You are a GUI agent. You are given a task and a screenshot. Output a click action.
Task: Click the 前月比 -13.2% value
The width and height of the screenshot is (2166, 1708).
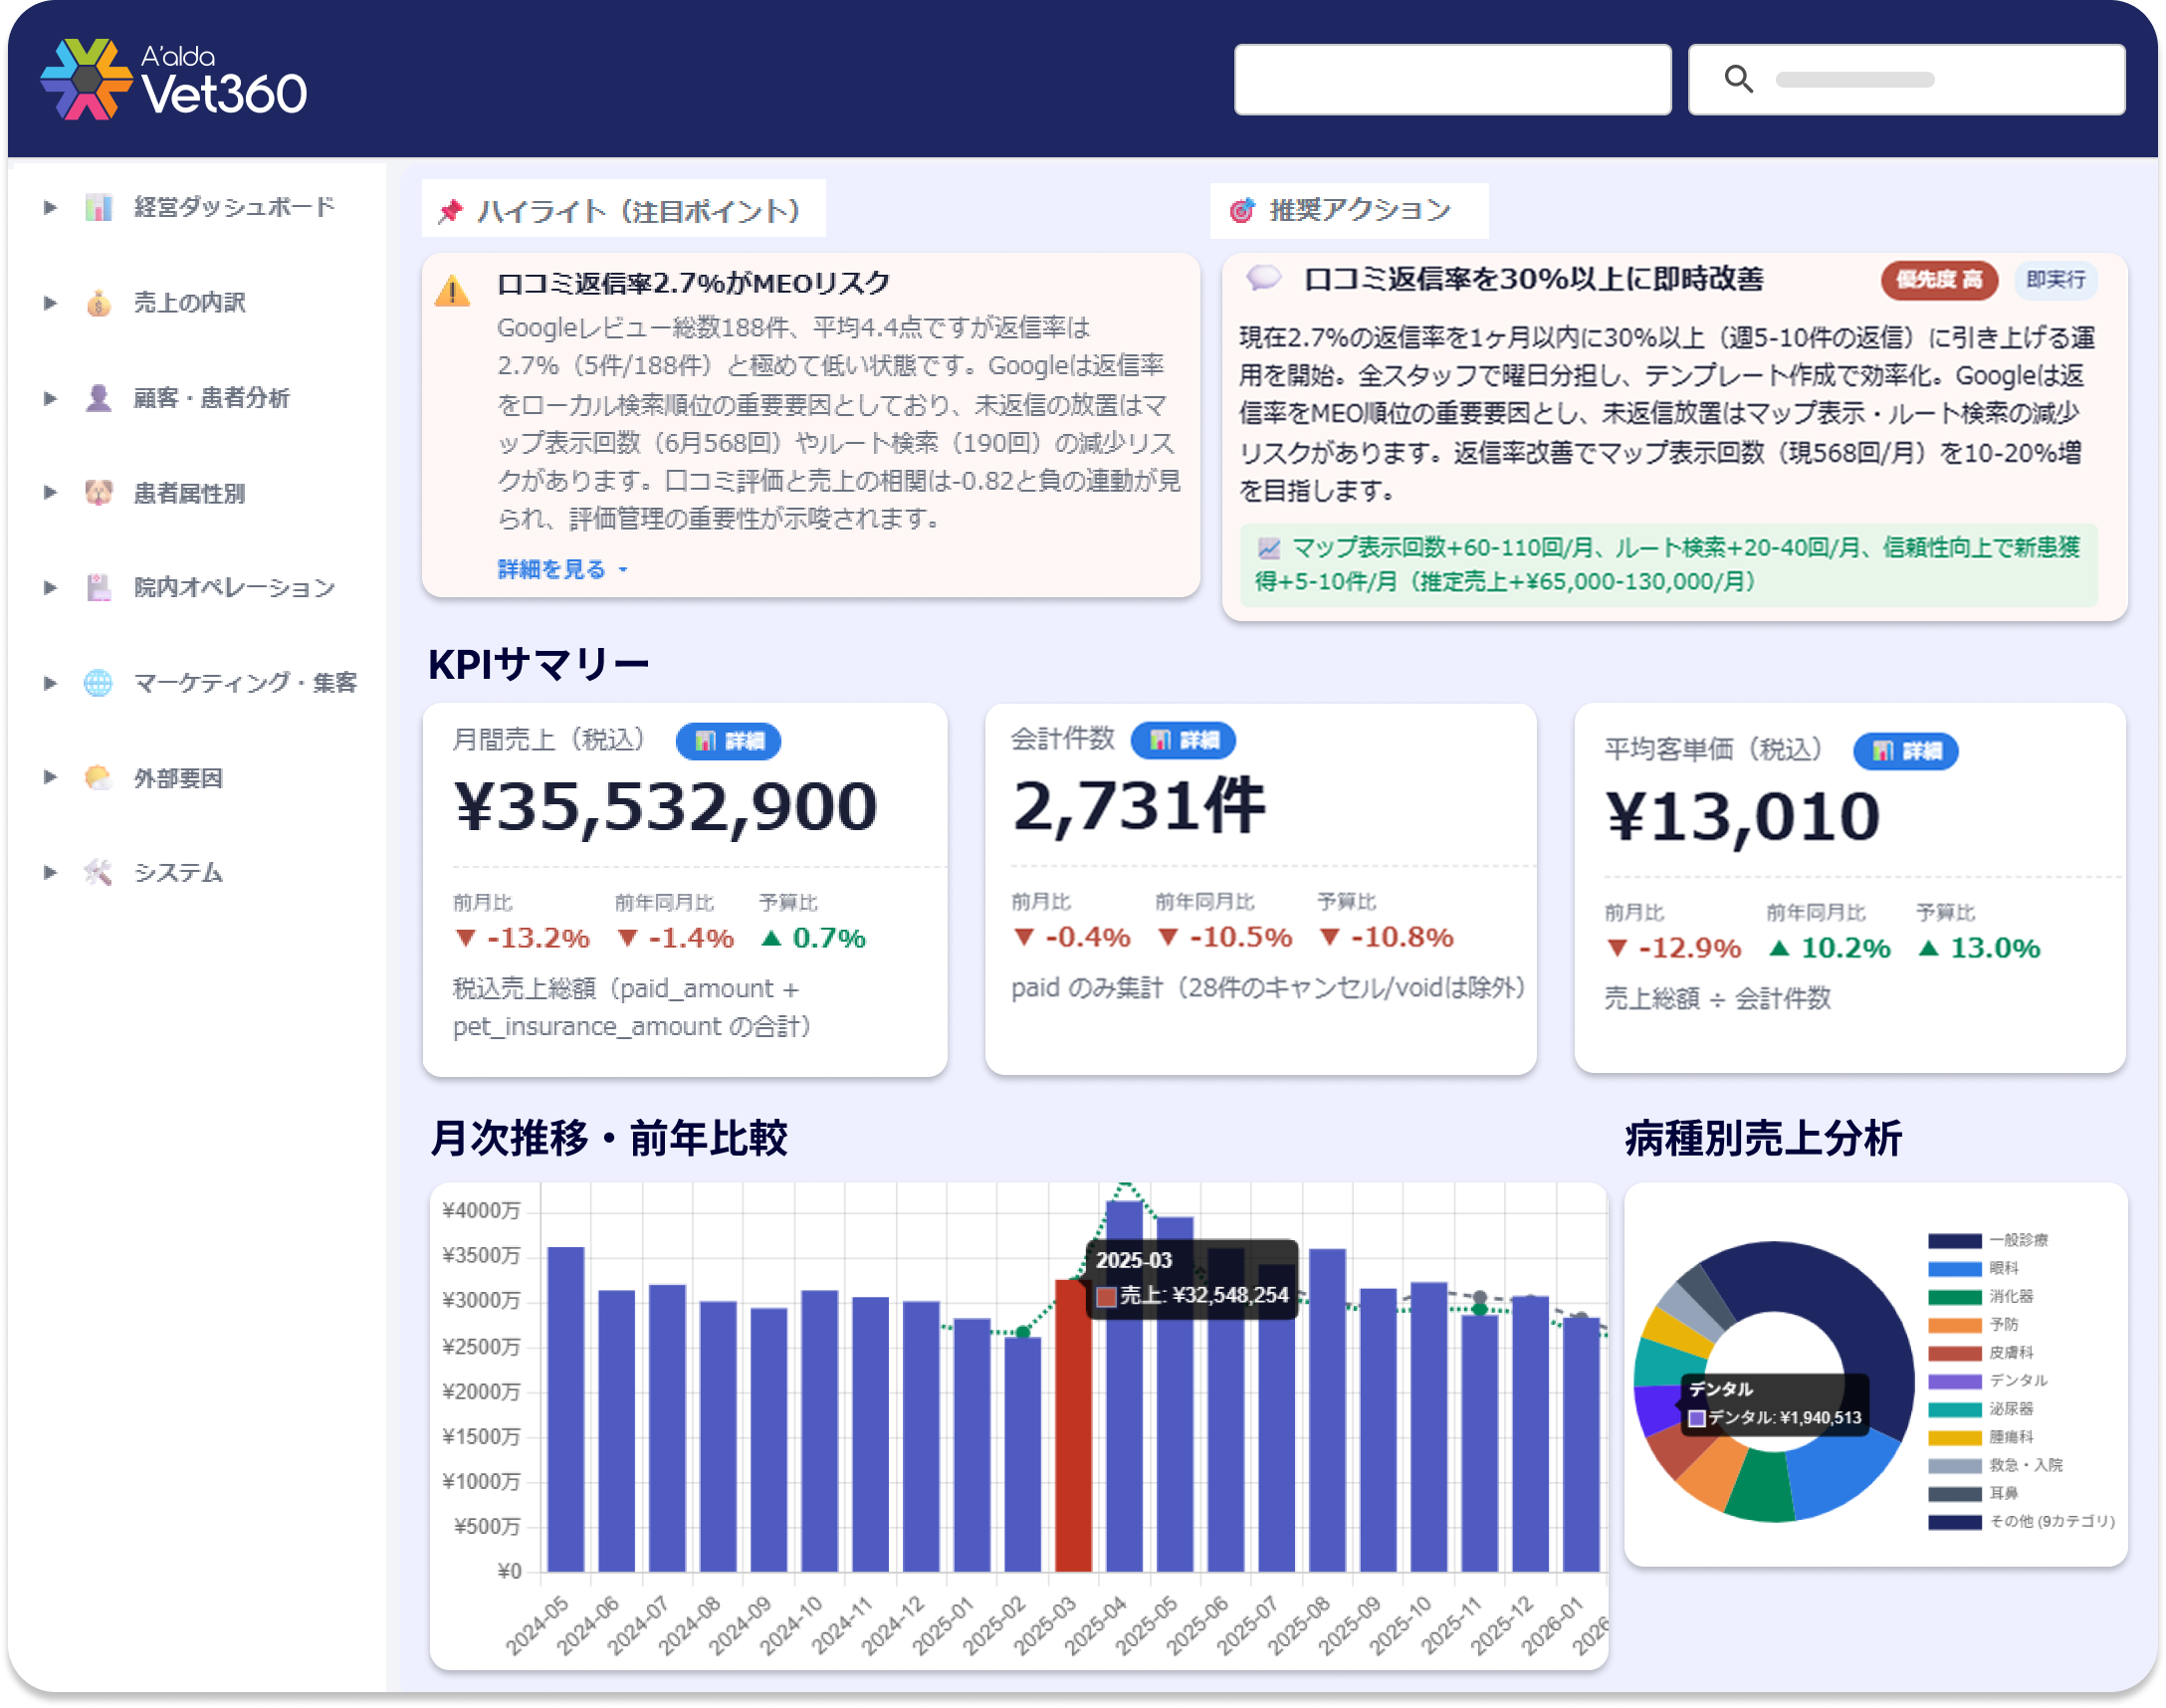[x=522, y=938]
